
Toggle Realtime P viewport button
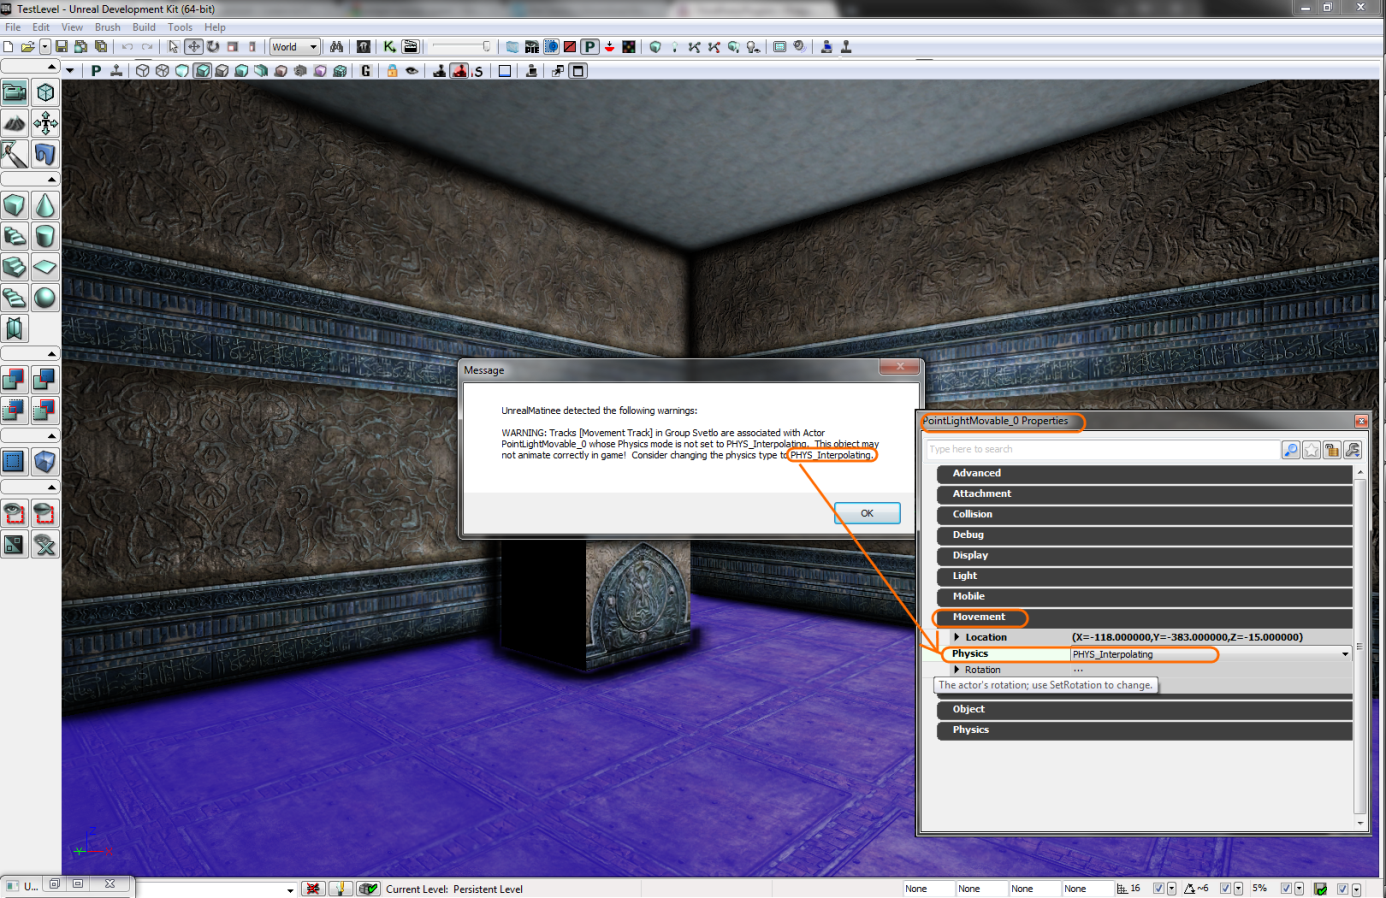96,71
